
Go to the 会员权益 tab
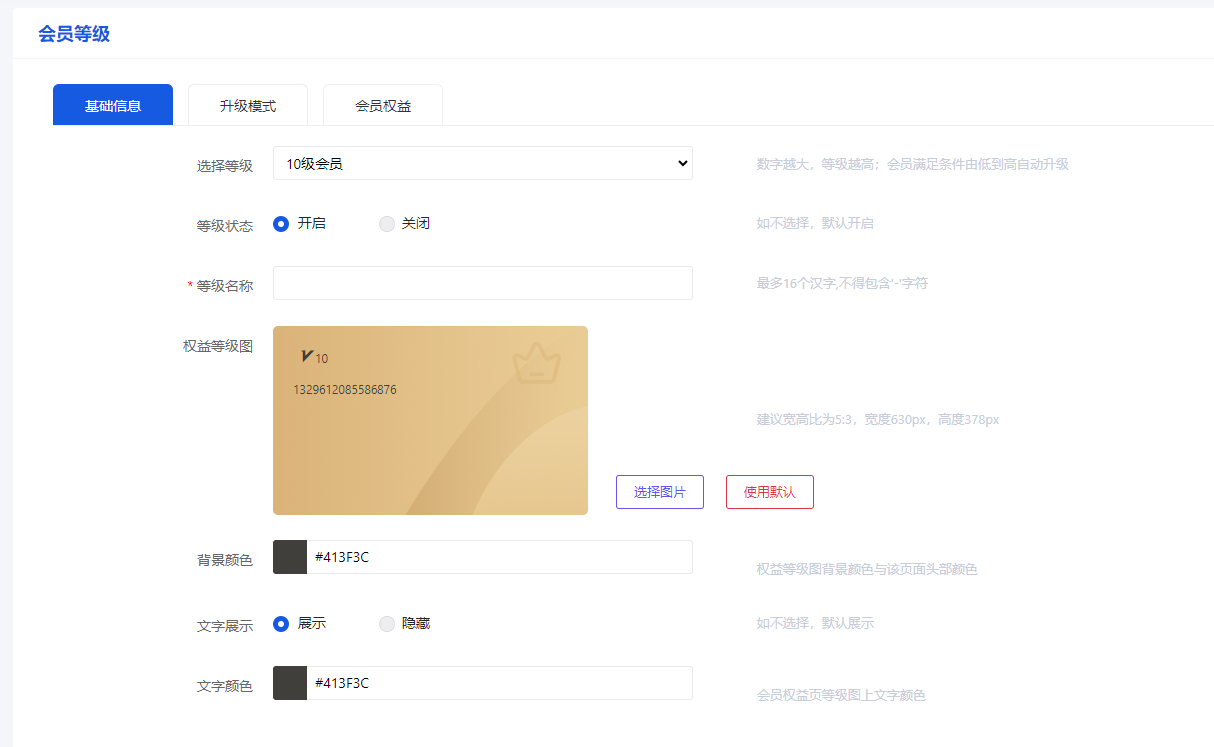coord(383,105)
